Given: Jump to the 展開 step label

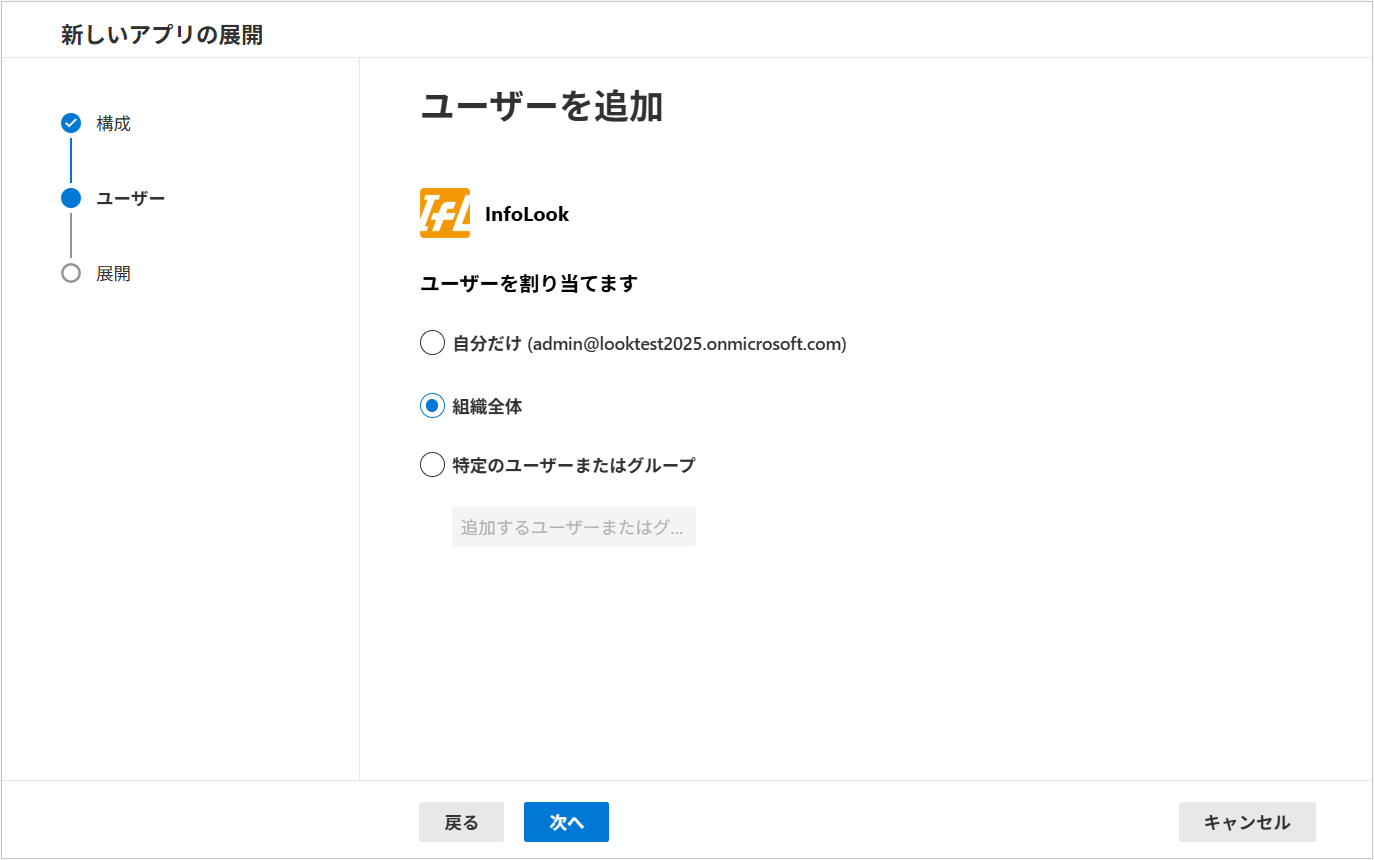Looking at the screenshot, I should point(113,274).
